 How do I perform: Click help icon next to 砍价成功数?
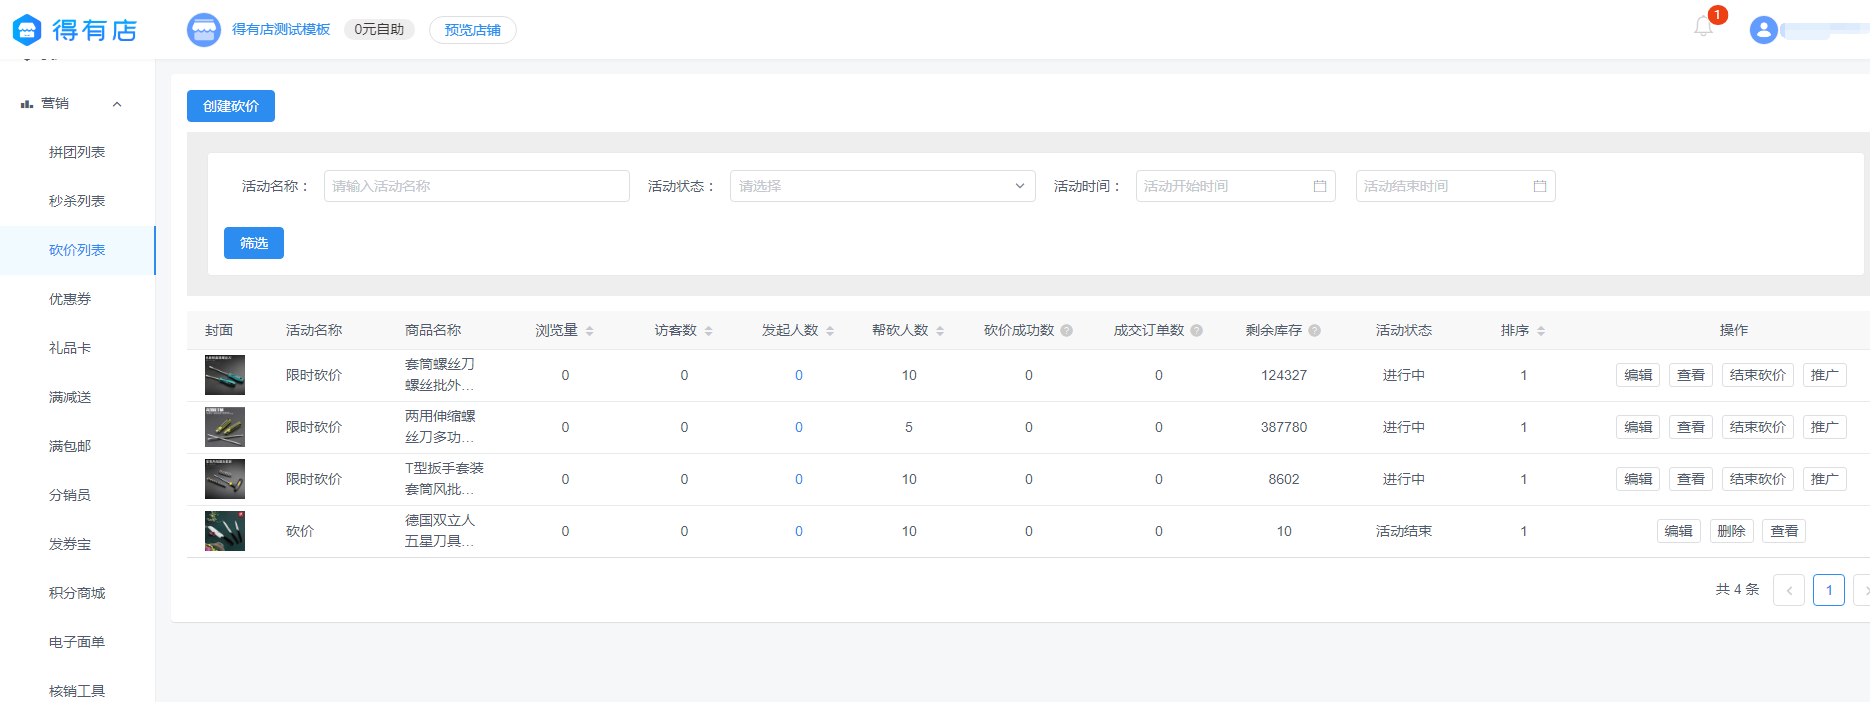click(x=1067, y=331)
